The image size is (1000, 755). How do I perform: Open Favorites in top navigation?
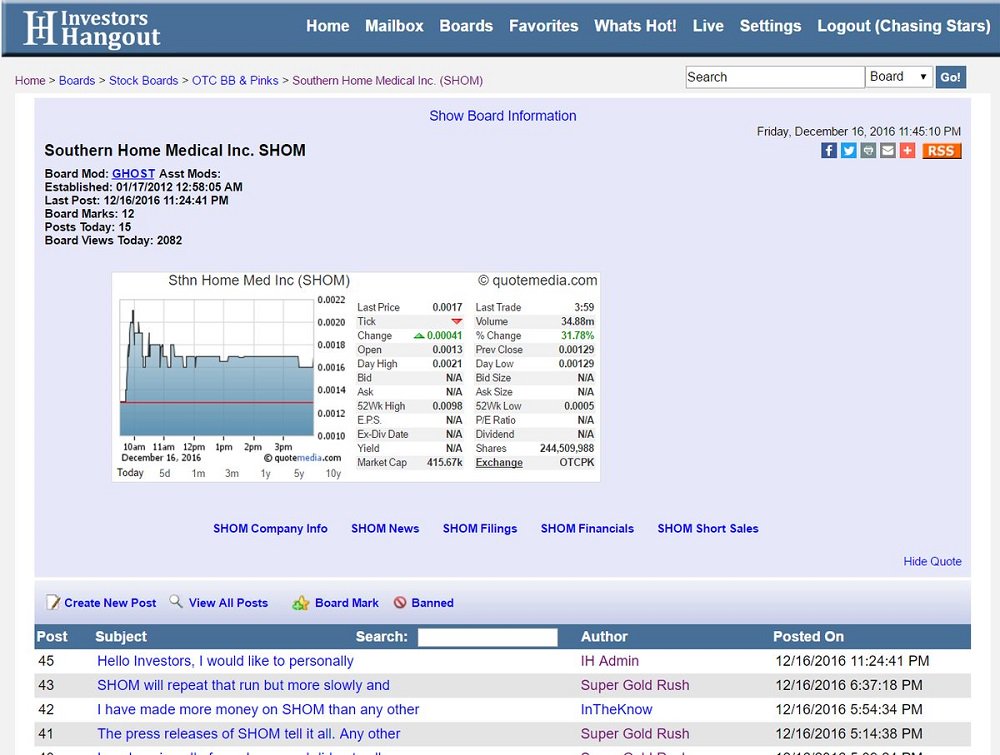[x=543, y=26]
